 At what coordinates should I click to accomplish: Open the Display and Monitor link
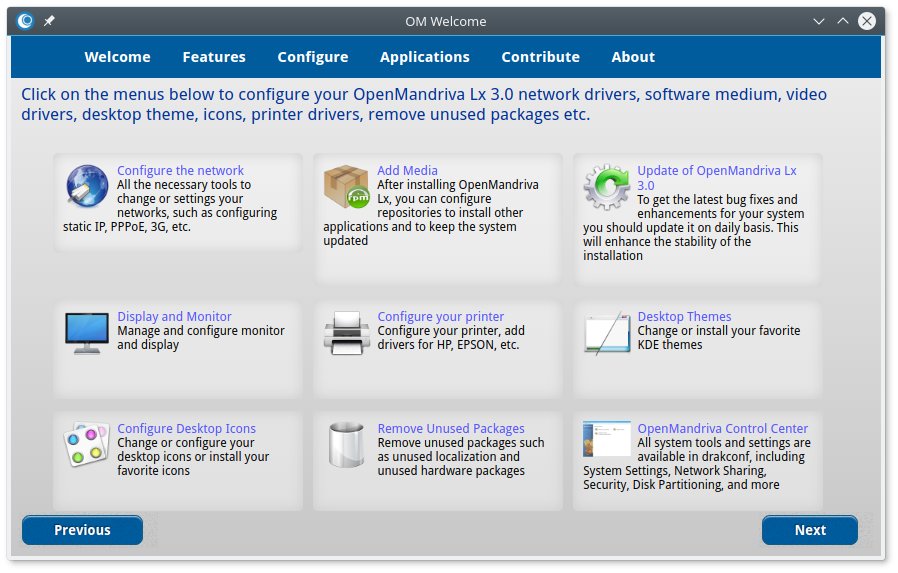click(175, 317)
